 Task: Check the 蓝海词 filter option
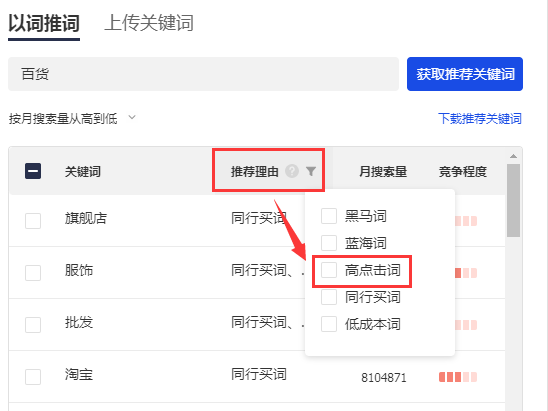point(329,243)
